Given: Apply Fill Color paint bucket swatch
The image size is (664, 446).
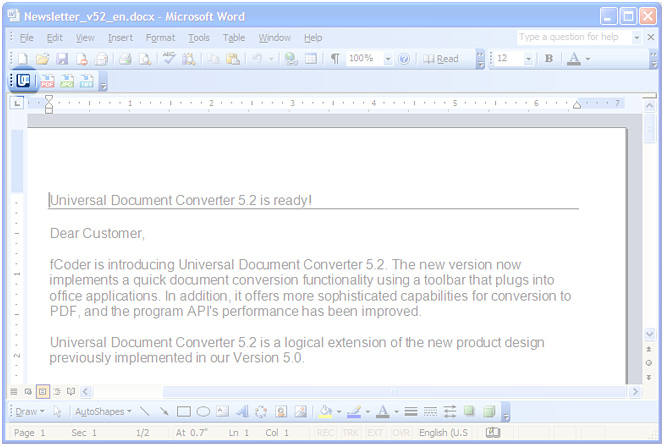Looking at the screenshot, I should point(325,412).
